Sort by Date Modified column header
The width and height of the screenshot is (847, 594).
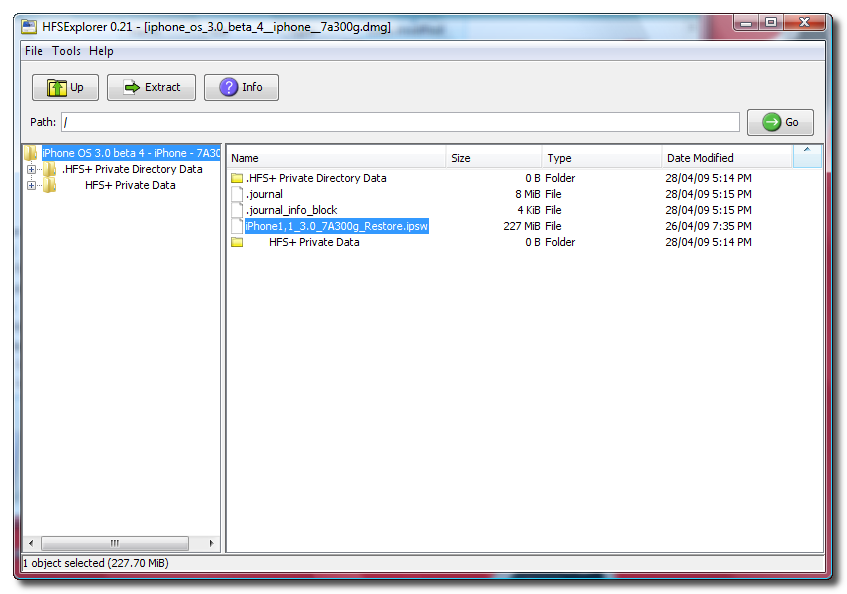tap(727, 158)
